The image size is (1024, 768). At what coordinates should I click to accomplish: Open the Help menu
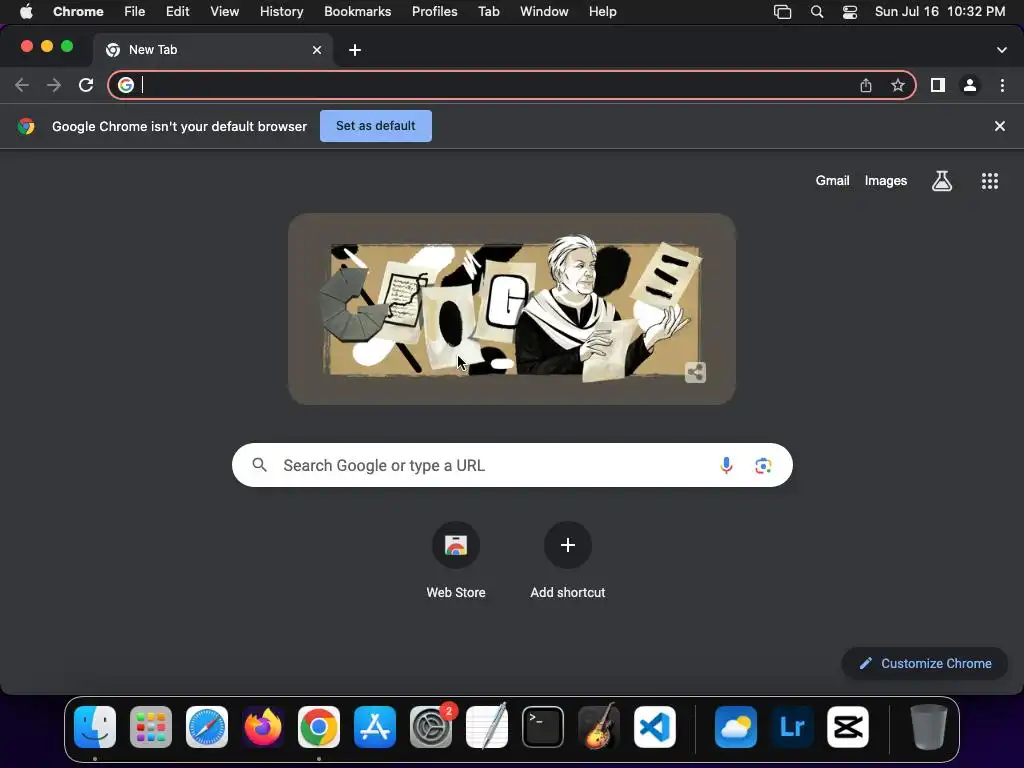(602, 11)
